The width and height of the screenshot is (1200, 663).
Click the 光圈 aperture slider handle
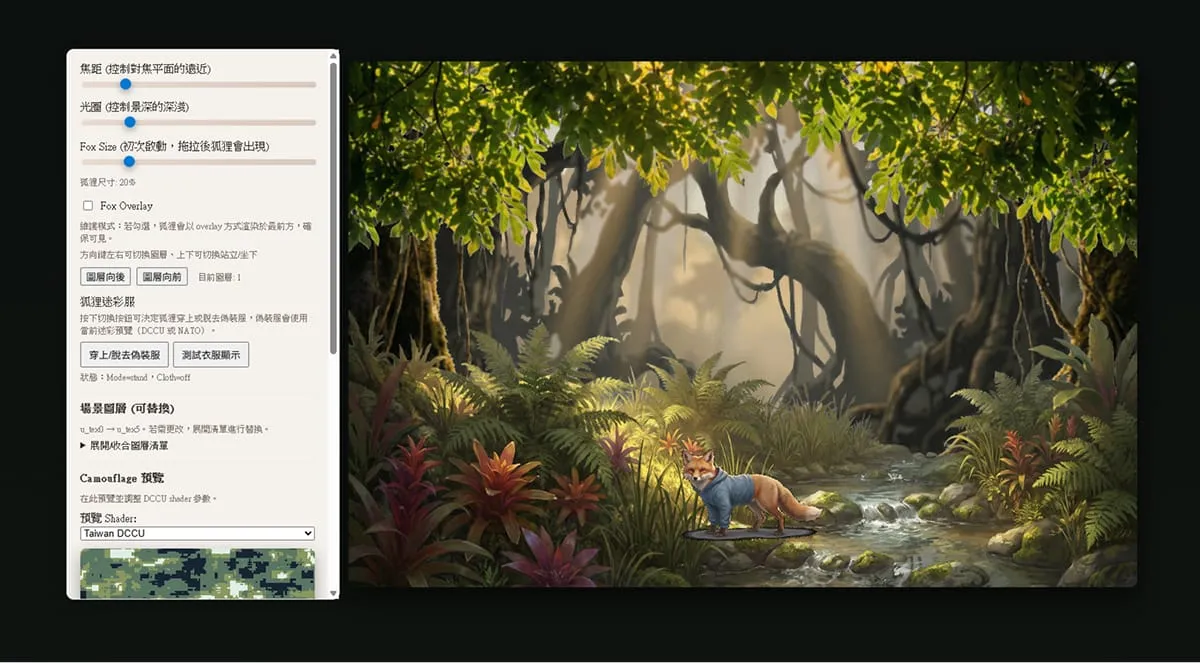coord(129,122)
